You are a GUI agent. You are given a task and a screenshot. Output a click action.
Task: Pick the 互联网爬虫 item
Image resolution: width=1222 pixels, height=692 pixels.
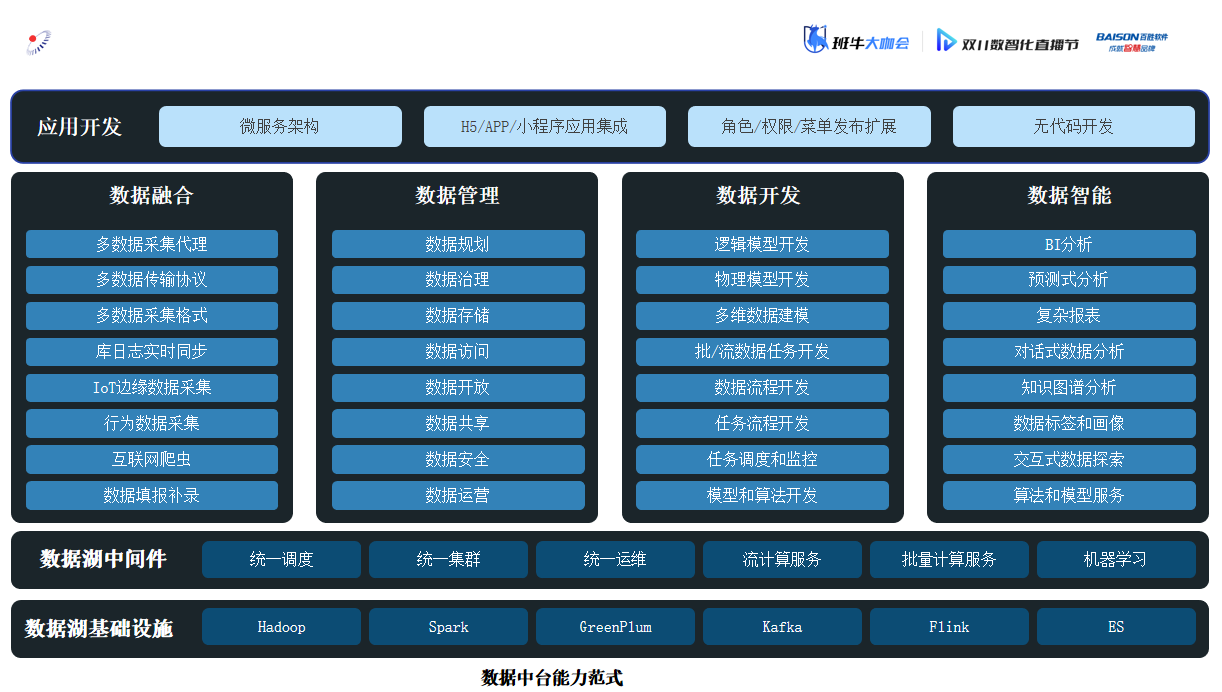[x=152, y=460]
